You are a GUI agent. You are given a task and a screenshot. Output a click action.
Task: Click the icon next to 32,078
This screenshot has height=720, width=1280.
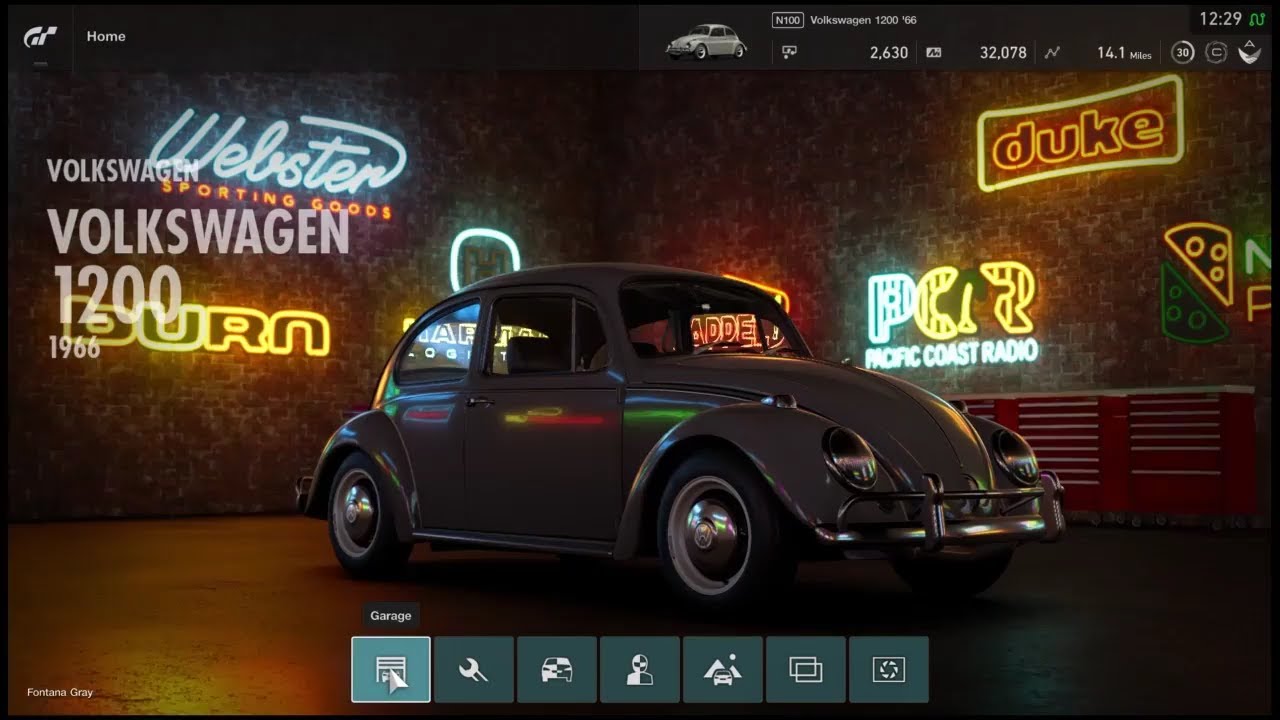tap(934, 52)
